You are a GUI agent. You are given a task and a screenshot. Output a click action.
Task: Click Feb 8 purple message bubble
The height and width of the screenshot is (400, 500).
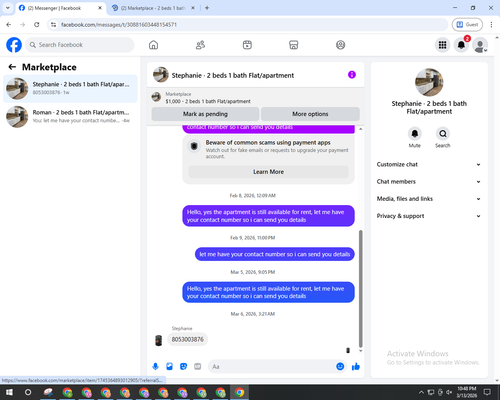268,216
